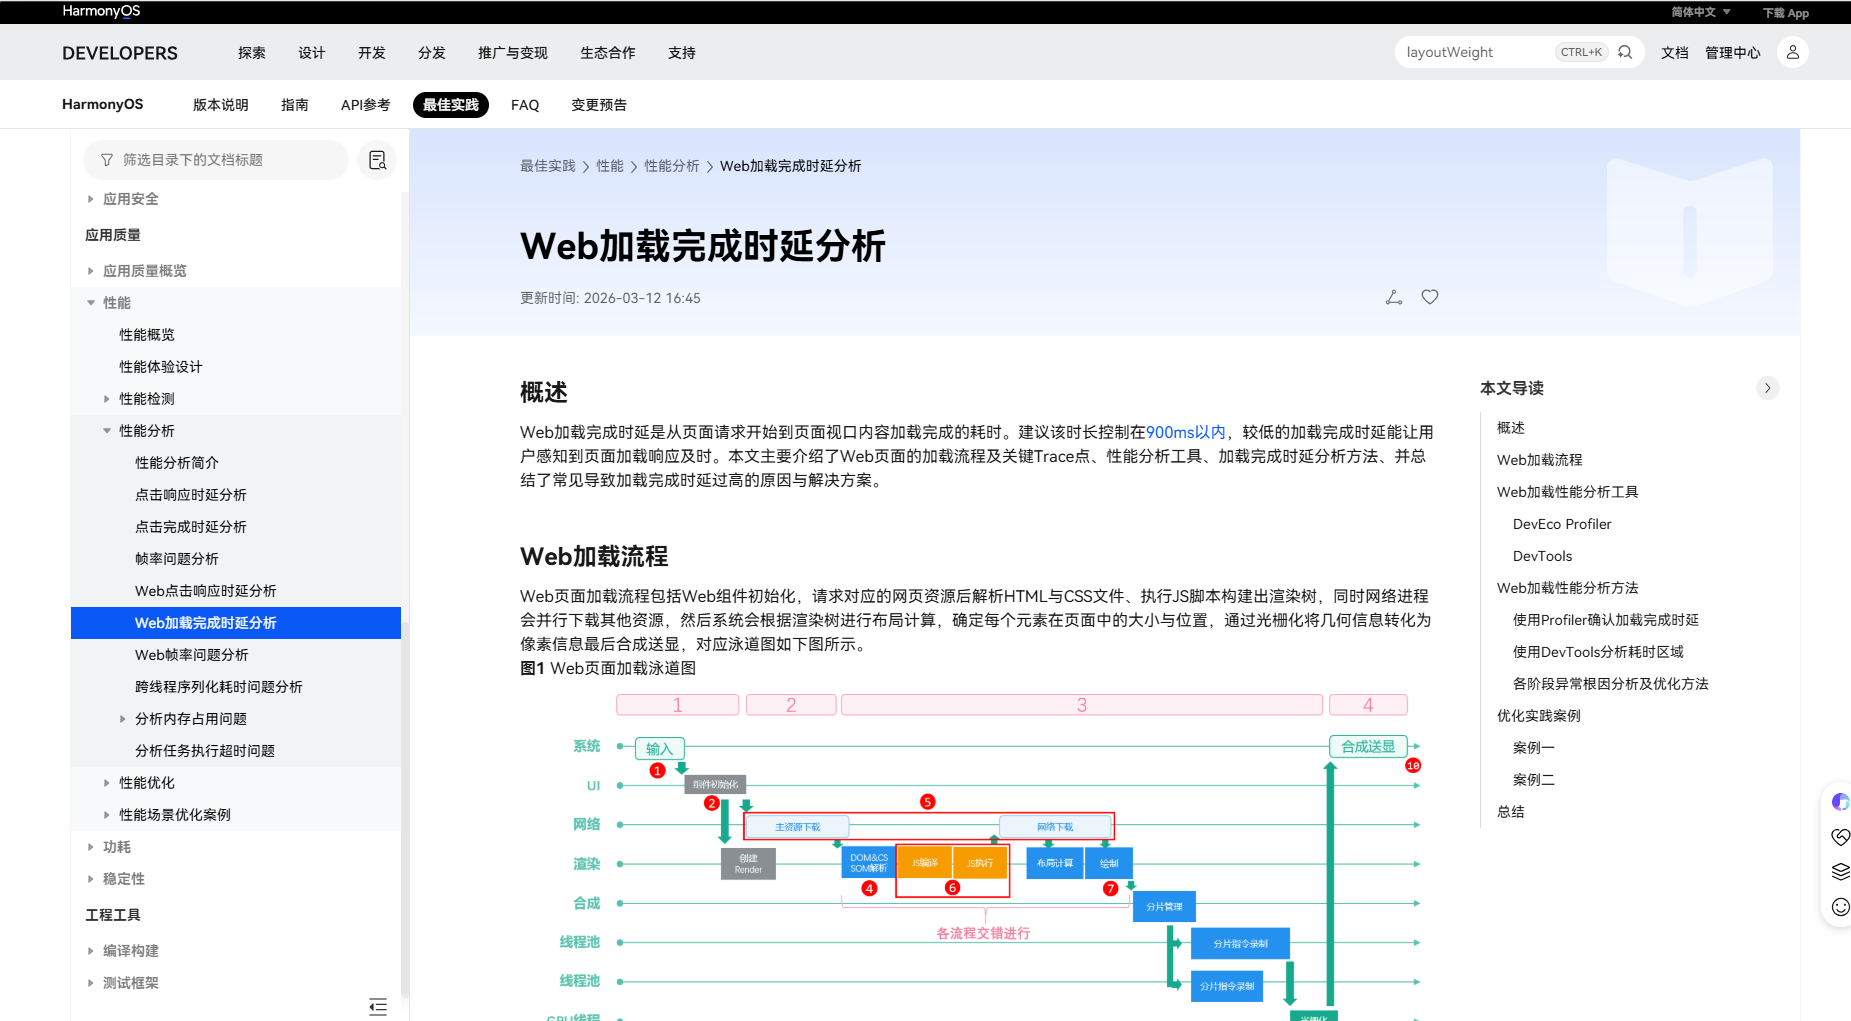This screenshot has height=1021, width=1851.
Task: Click the 筛选目录下的文档标题 filter field
Action: coord(216,160)
